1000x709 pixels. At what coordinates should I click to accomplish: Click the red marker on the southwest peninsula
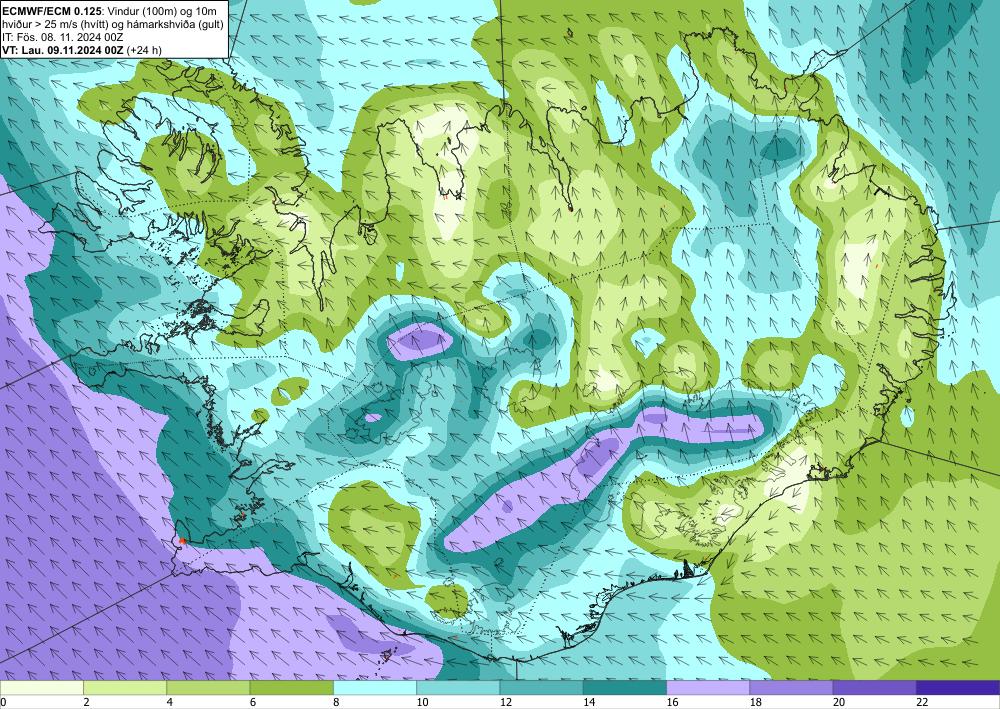point(182,541)
